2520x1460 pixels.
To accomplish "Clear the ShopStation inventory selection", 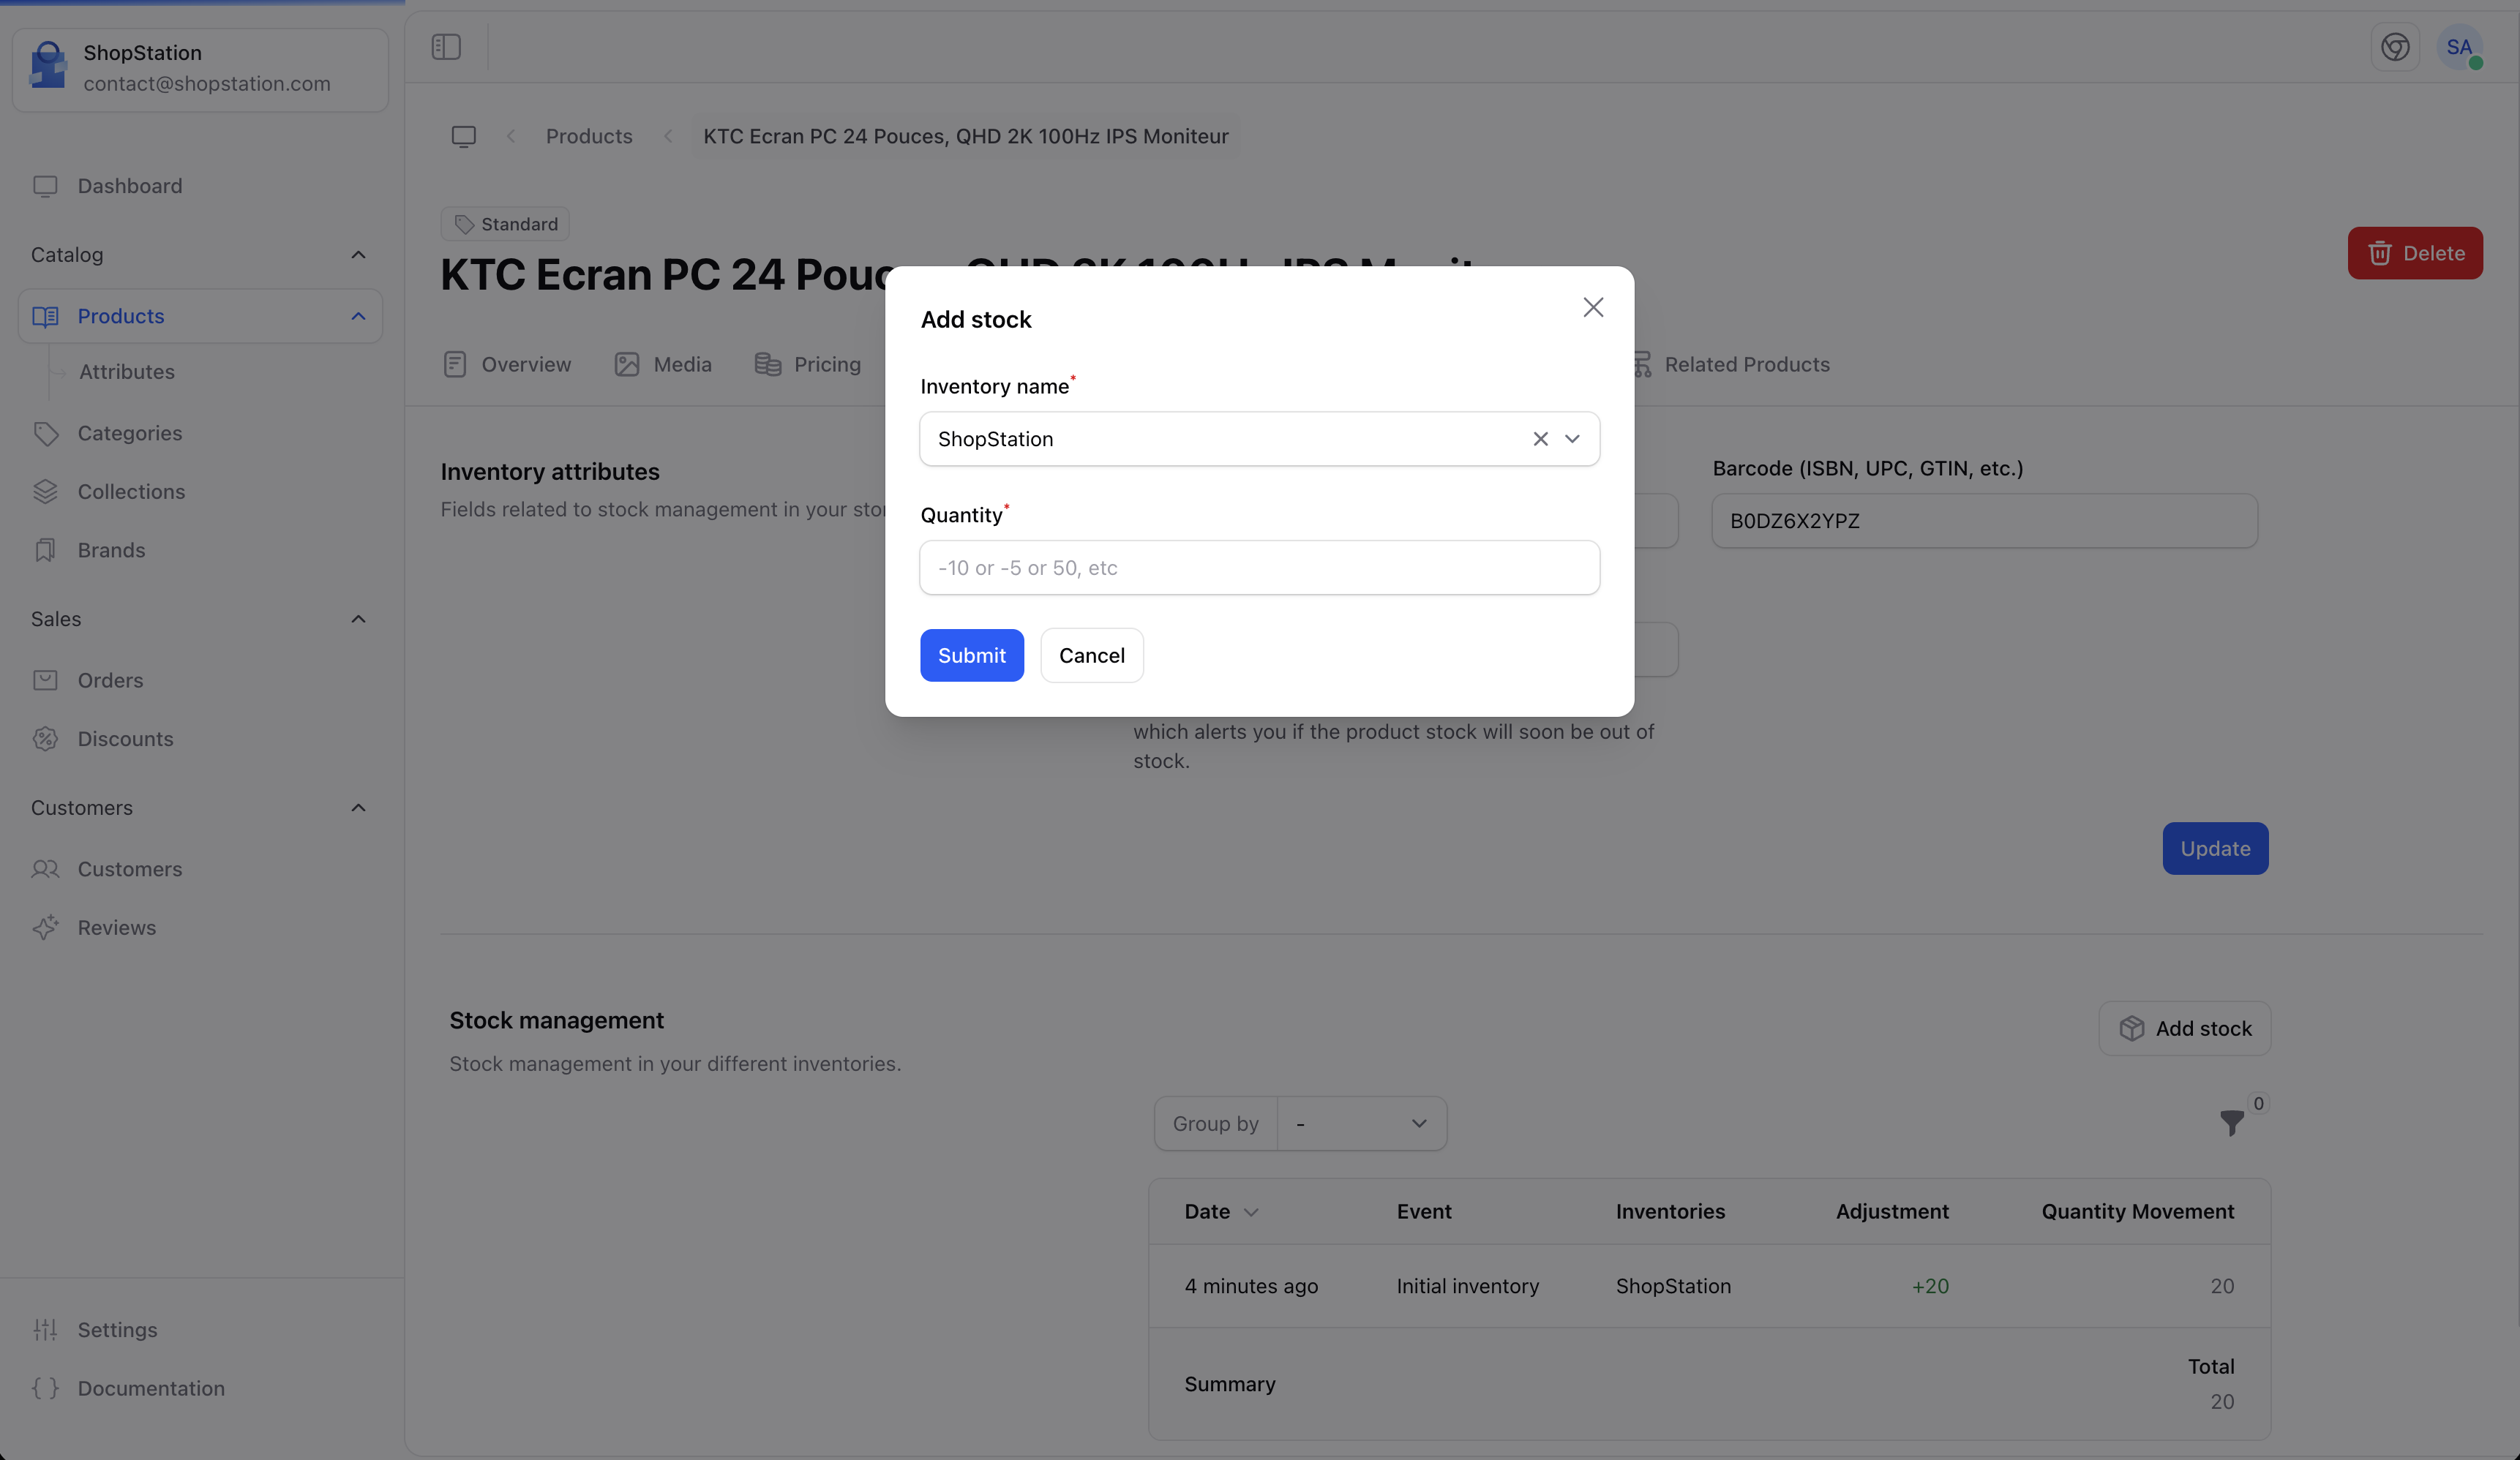I will click(x=1540, y=439).
